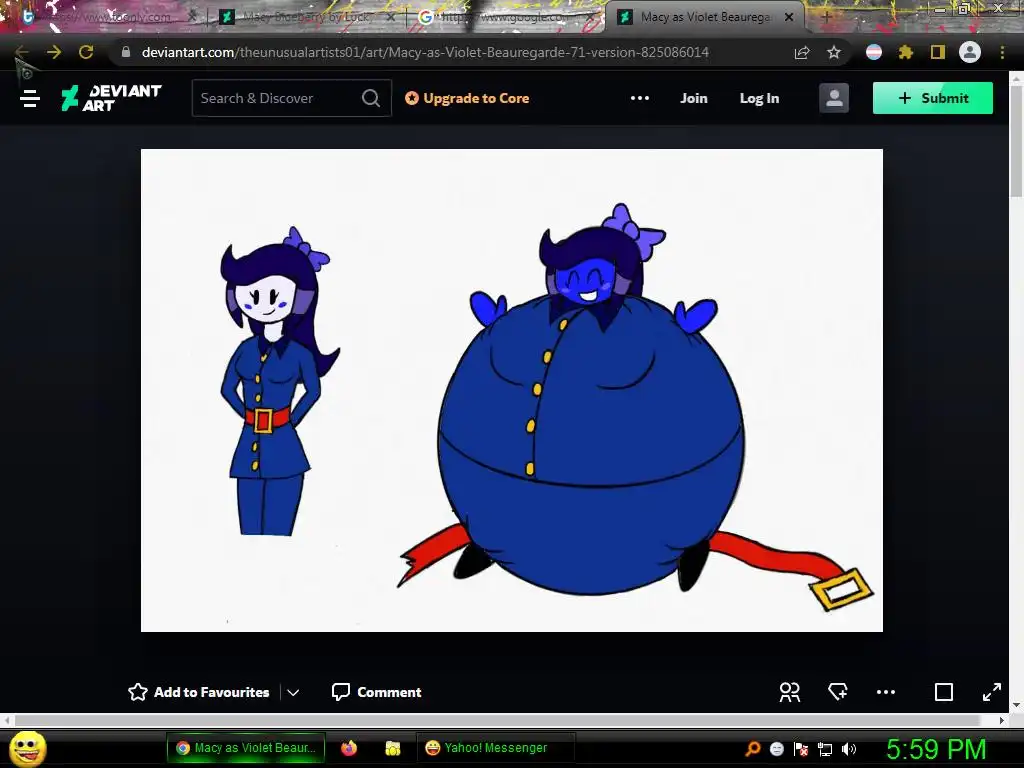The image size is (1024, 768).
Task: Open the Upgrade to Core link
Action: coord(467,98)
